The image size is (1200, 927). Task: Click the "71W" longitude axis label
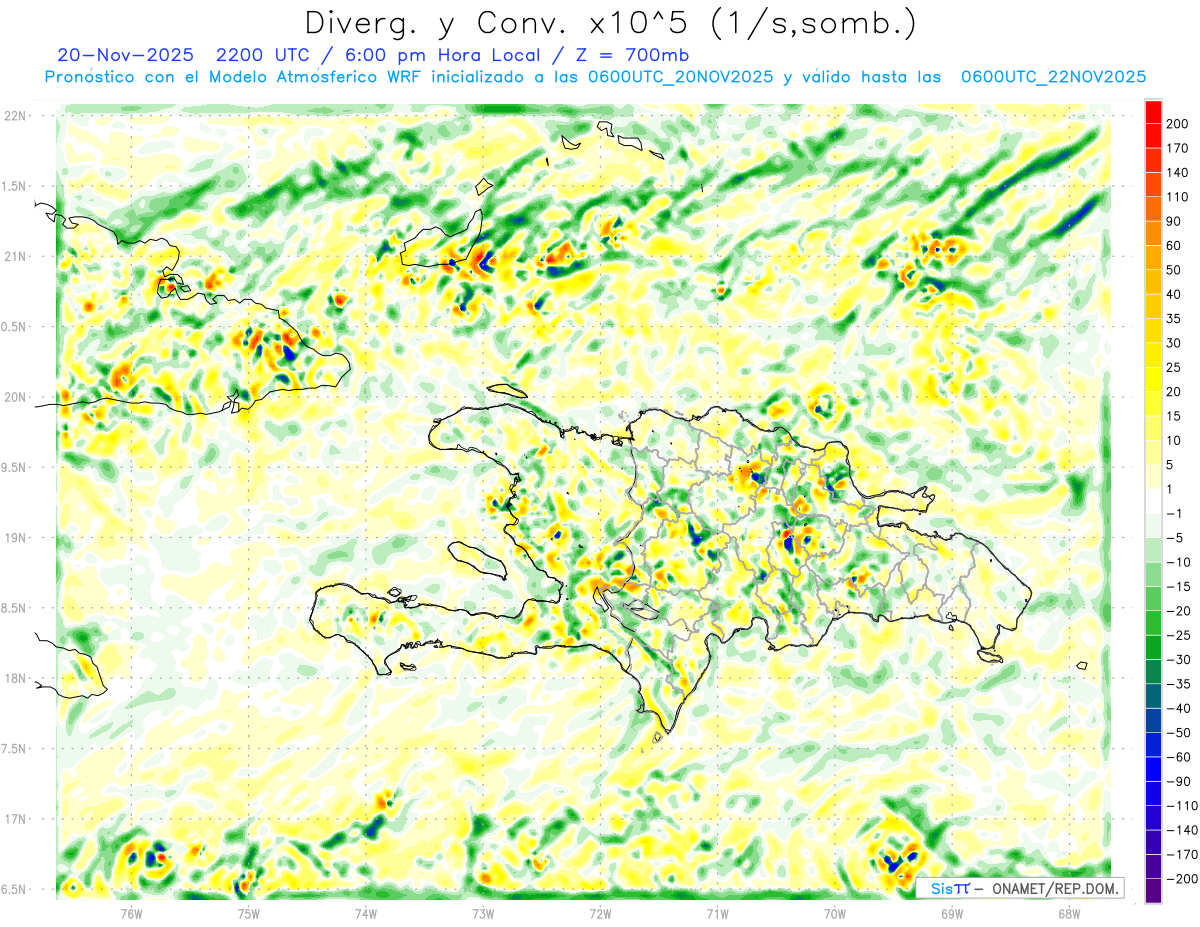(x=717, y=913)
